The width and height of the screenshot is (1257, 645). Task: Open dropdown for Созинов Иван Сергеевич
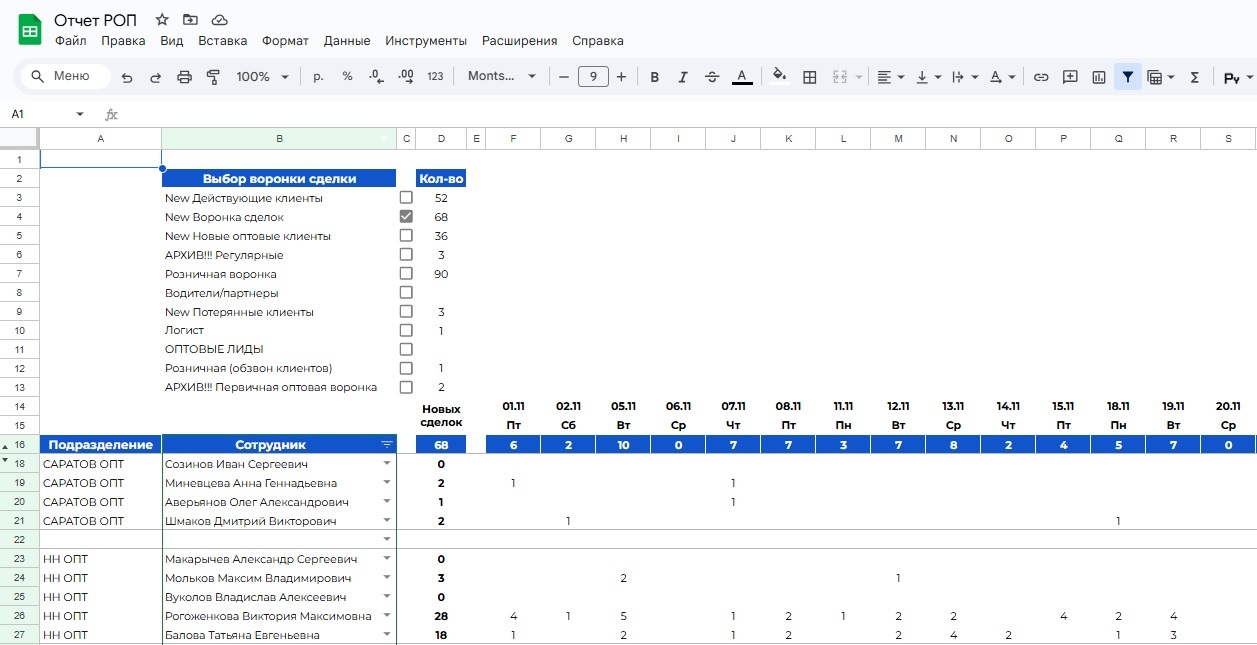click(x=387, y=464)
